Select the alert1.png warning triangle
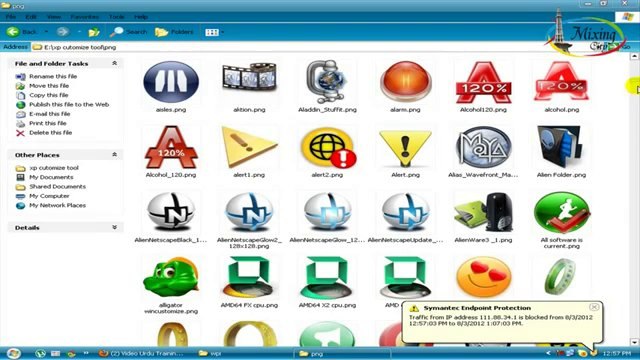640x360 pixels. click(249, 147)
